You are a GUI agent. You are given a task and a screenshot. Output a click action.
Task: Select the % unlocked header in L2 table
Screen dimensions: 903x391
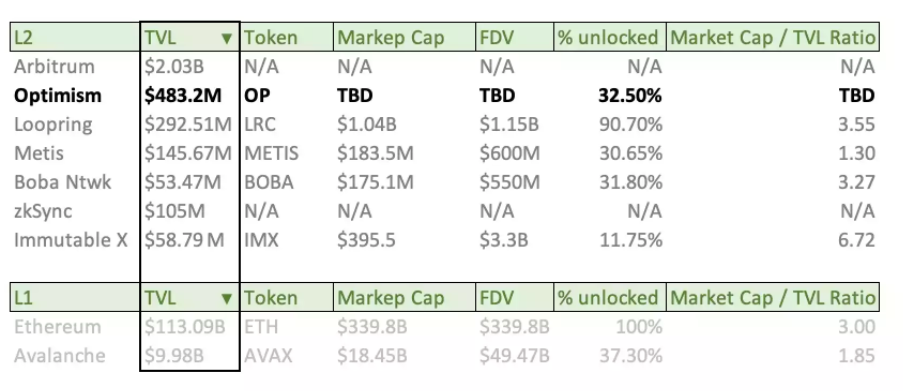click(610, 37)
